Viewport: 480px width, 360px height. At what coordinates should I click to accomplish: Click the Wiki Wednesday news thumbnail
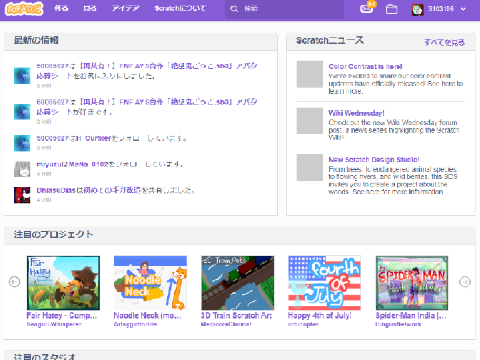tap(310, 121)
